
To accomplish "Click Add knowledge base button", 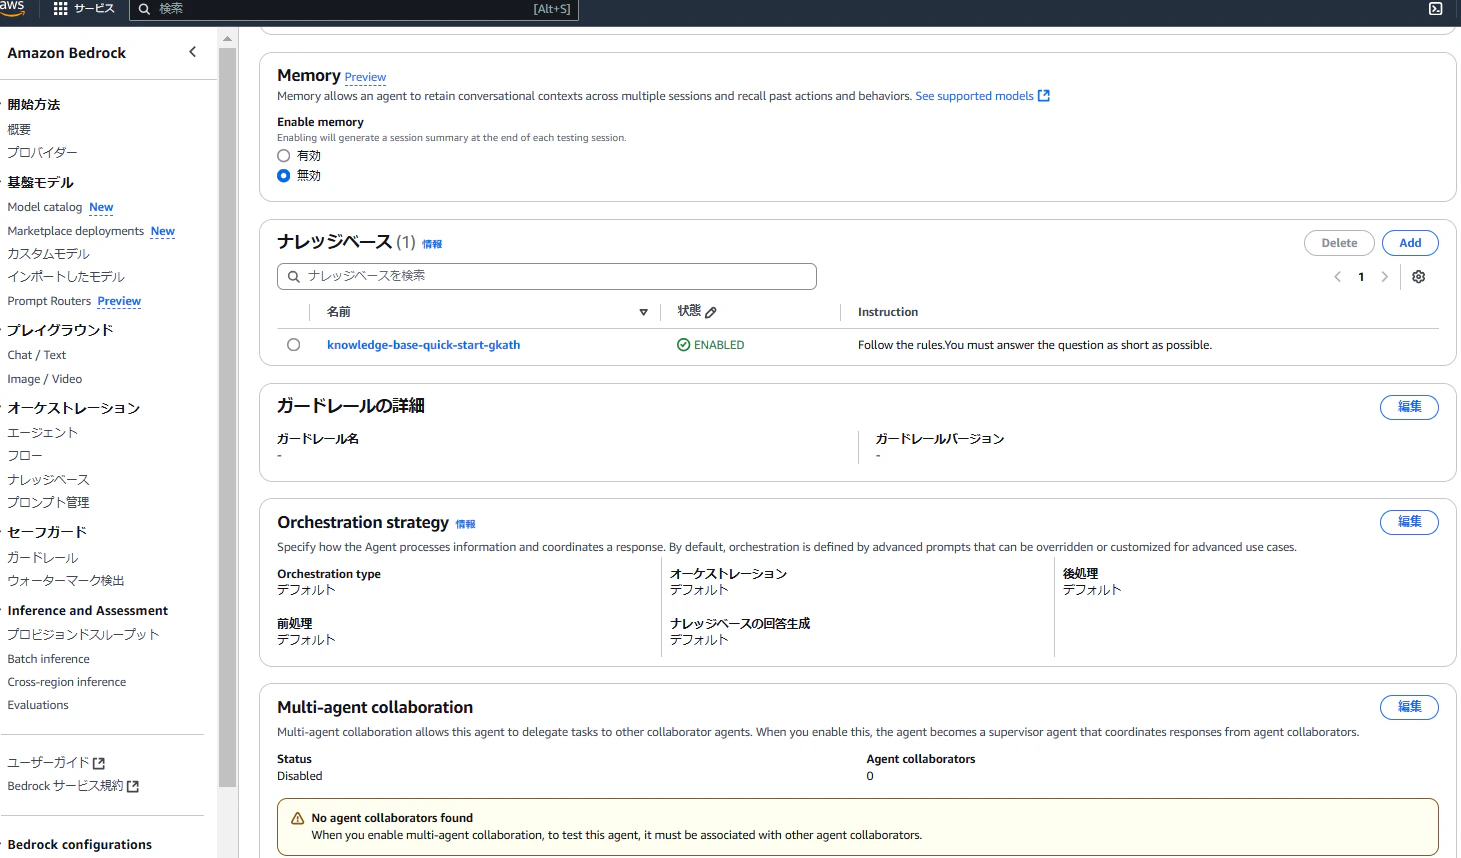I will (1410, 243).
